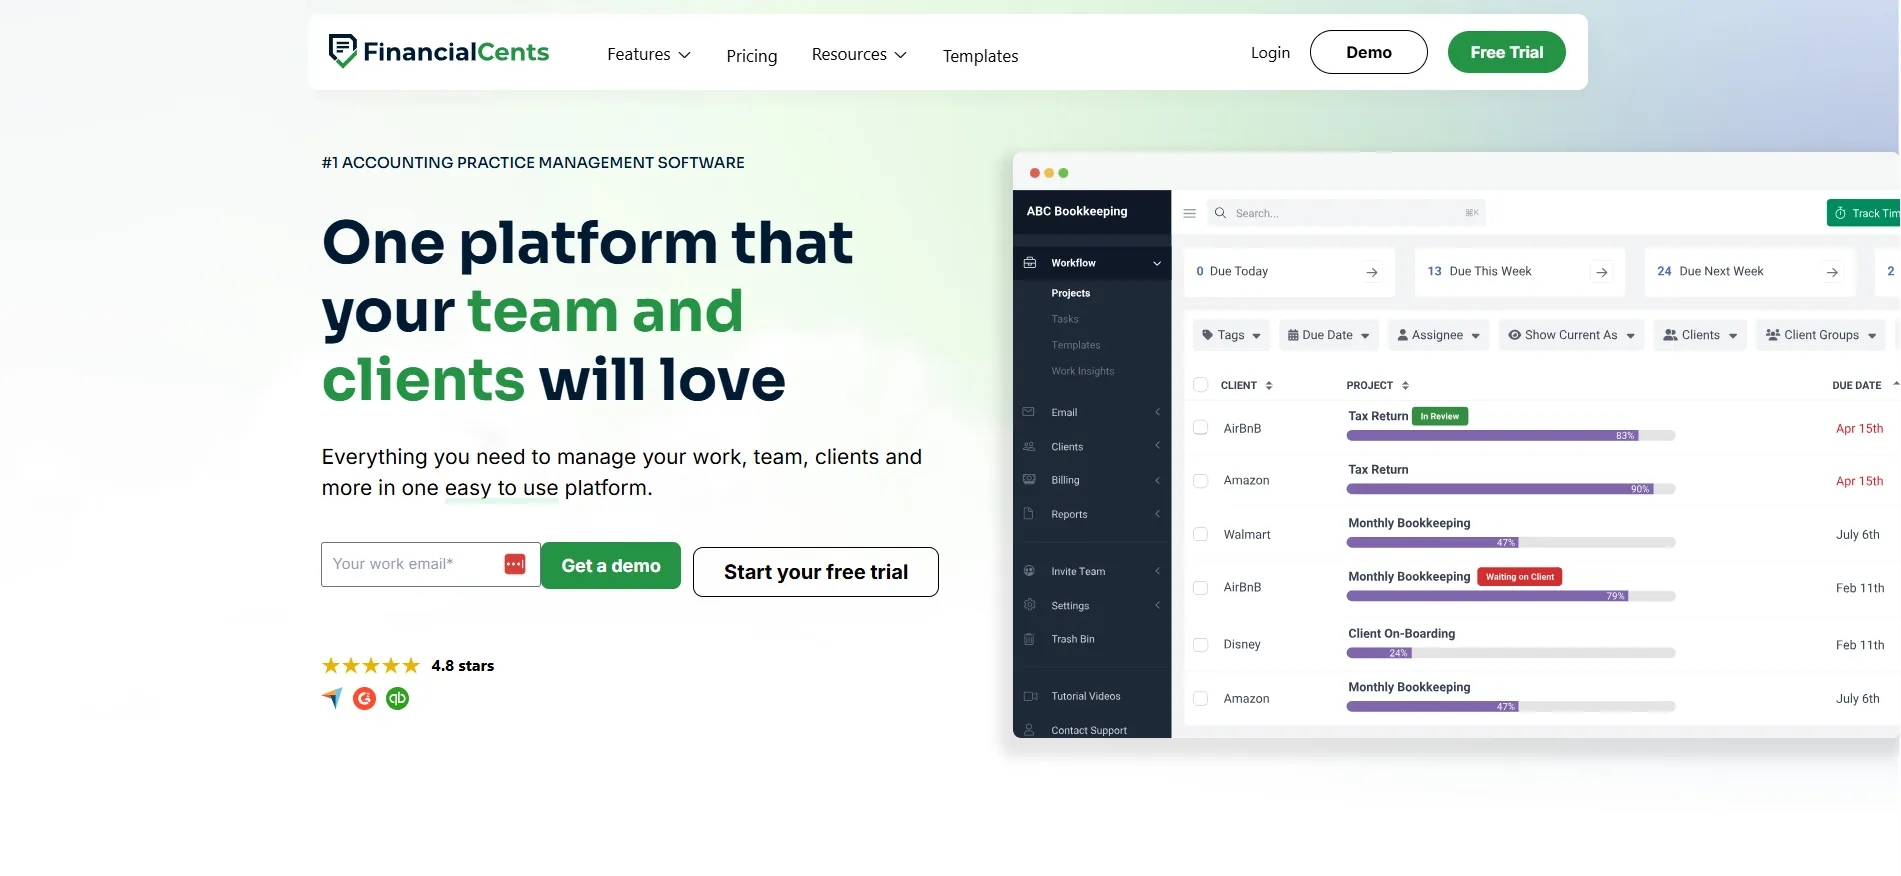This screenshot has width=1901, height=876.
Task: Open the Resources dropdown menu
Action: pos(859,54)
